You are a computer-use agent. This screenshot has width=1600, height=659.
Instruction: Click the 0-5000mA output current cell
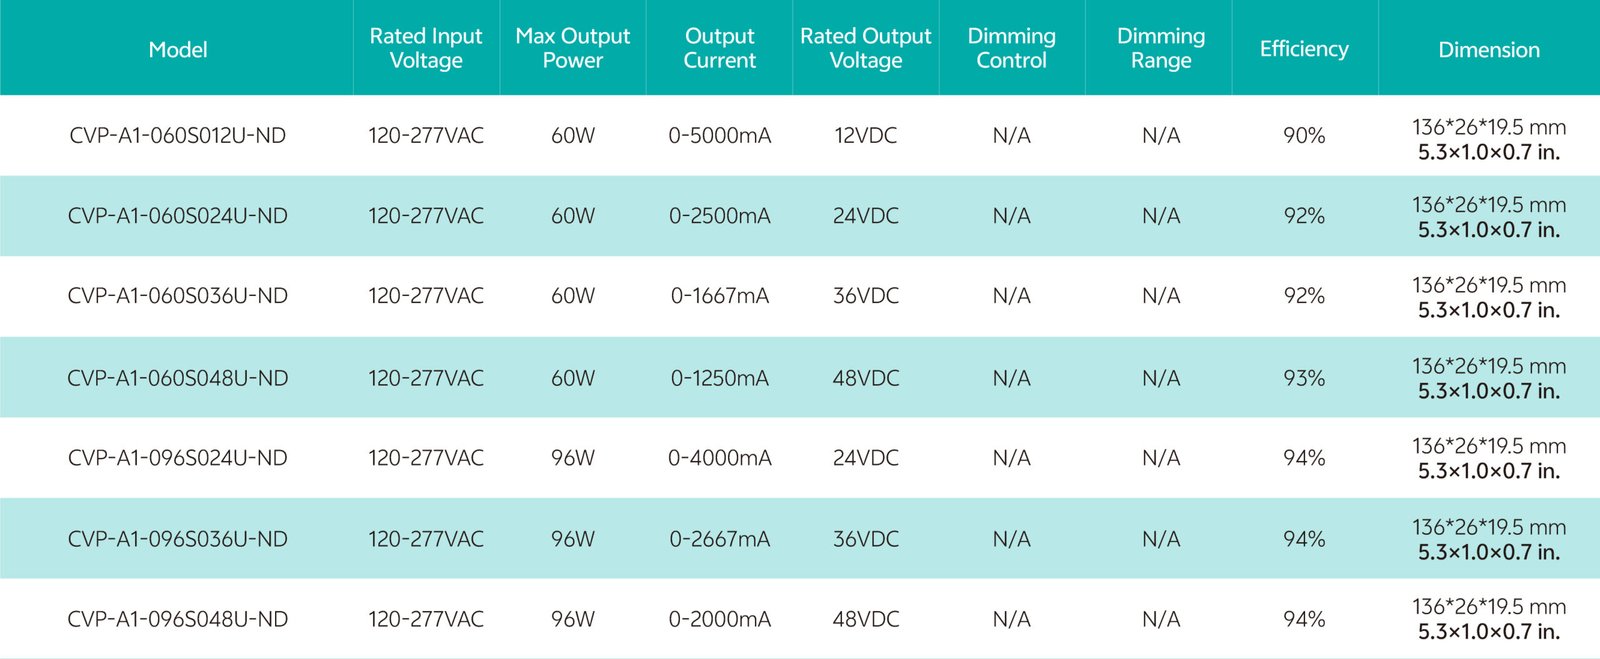coord(719,136)
